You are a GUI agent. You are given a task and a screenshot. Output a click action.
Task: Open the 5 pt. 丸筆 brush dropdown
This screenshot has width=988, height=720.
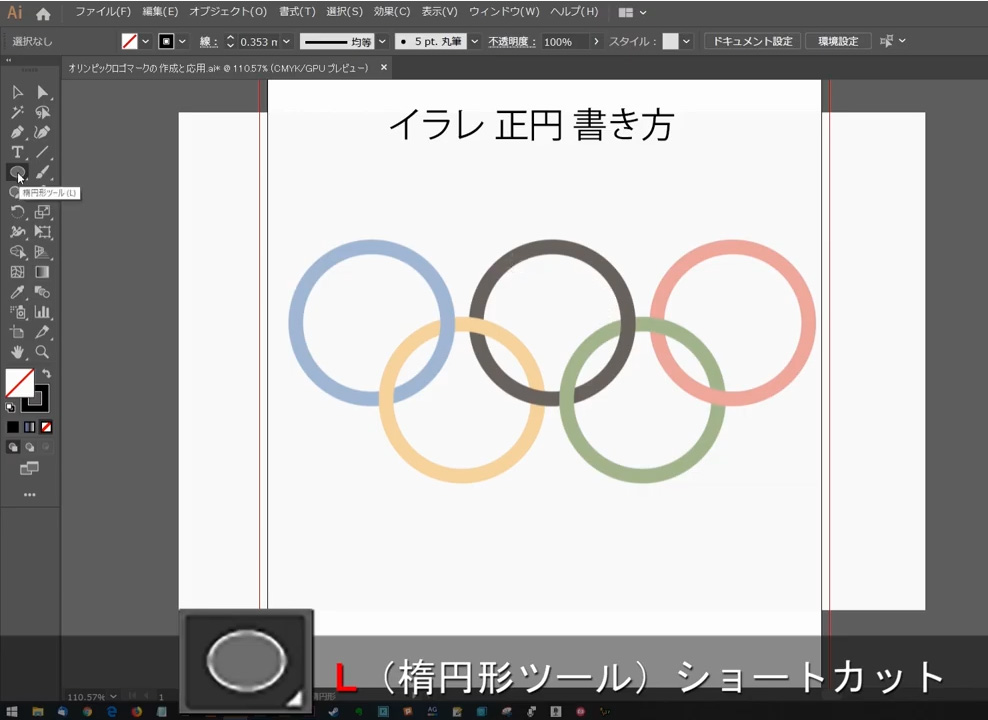click(474, 42)
